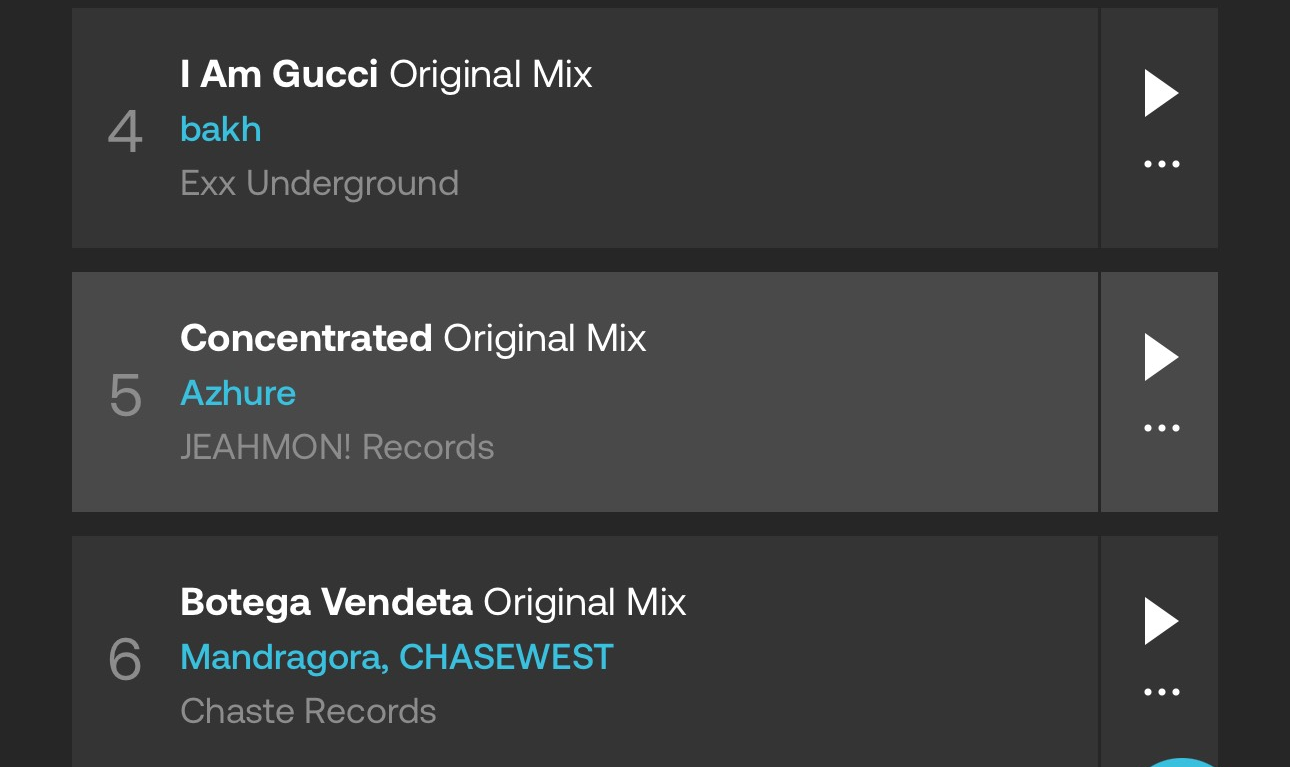Open the CHASEWEST artist page
1290x767 pixels.
506,657
